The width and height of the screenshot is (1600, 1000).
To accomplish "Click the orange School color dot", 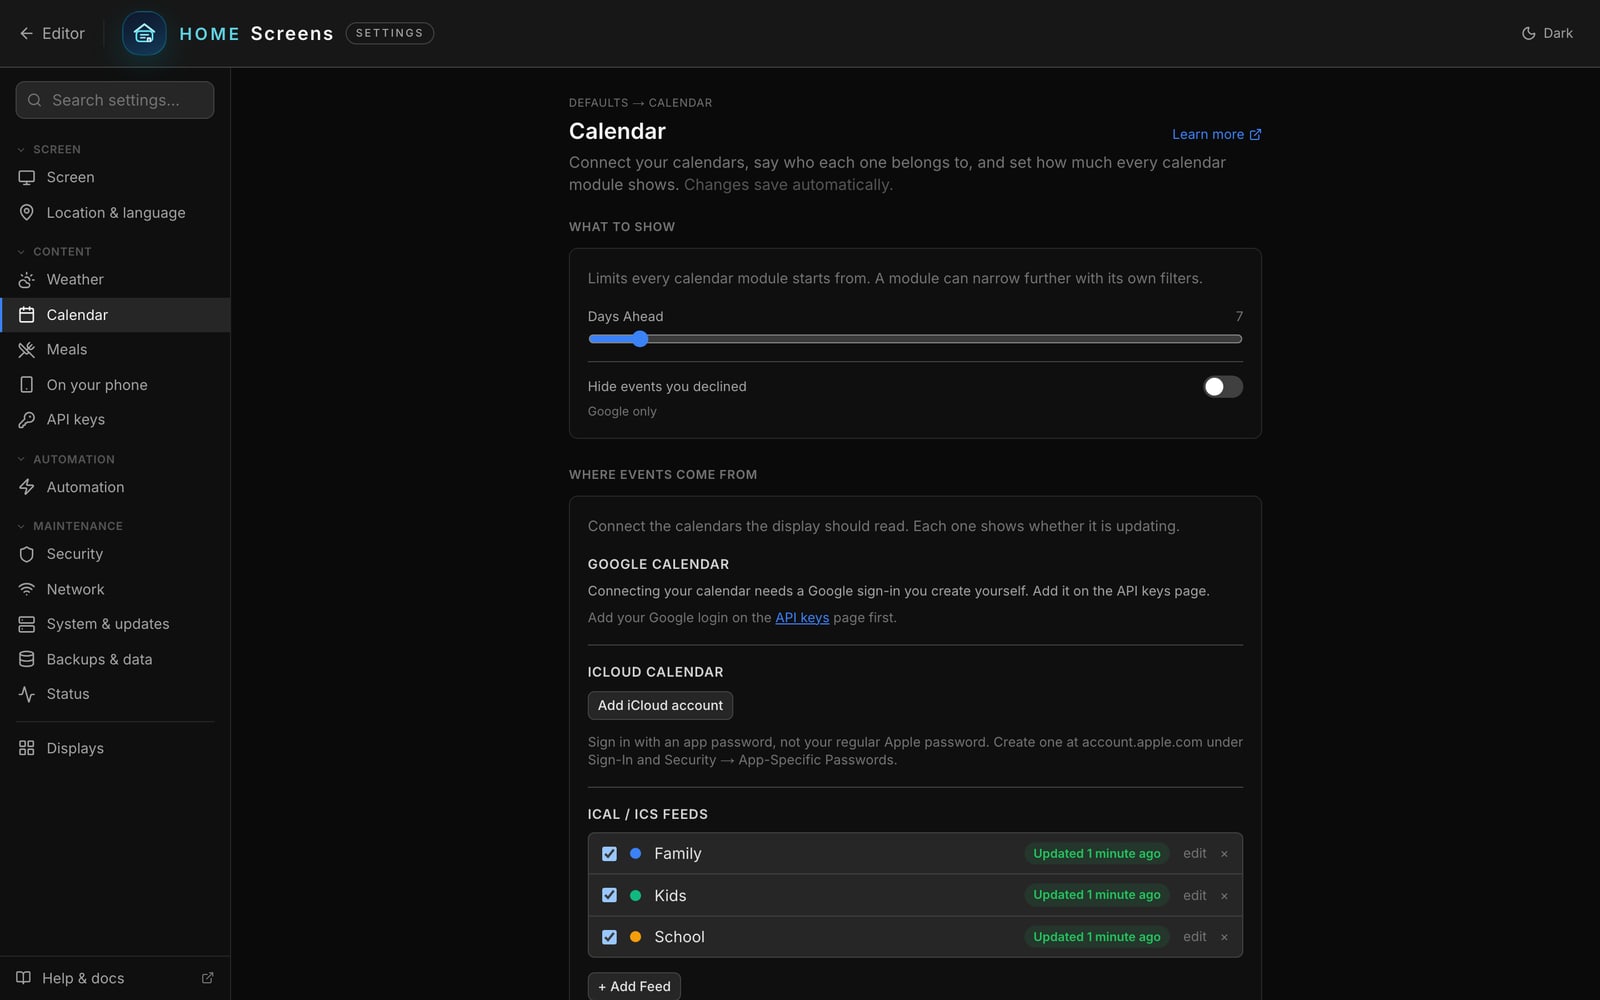I will pyautogui.click(x=635, y=937).
